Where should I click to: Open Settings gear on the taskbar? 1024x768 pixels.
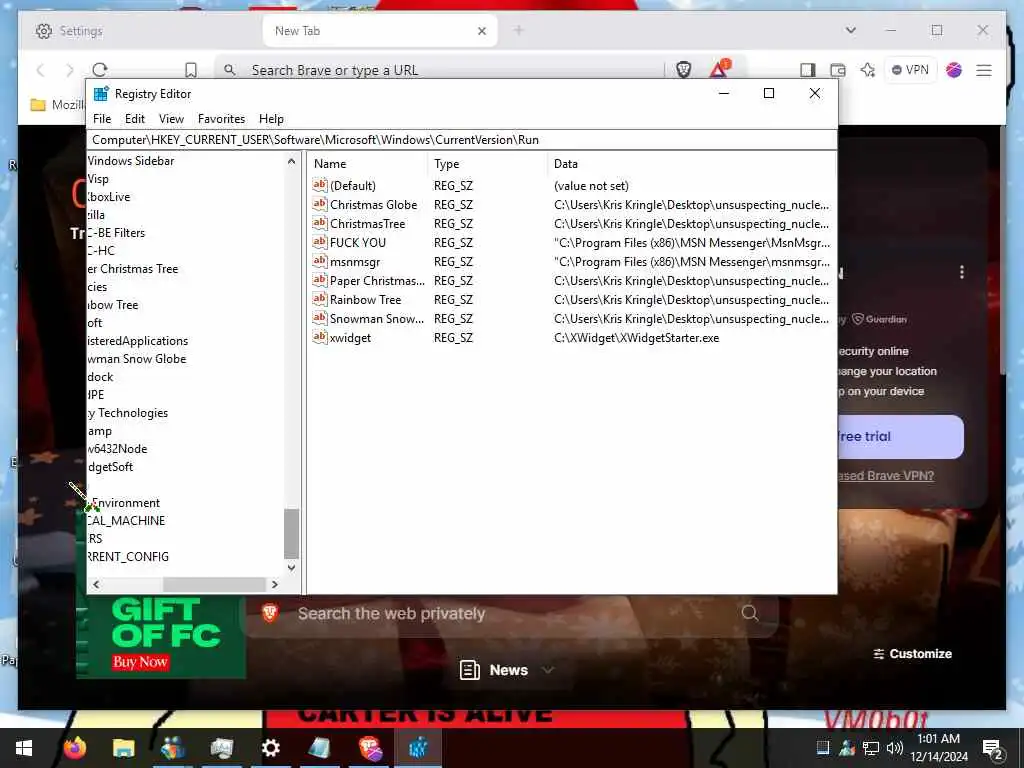(270, 748)
